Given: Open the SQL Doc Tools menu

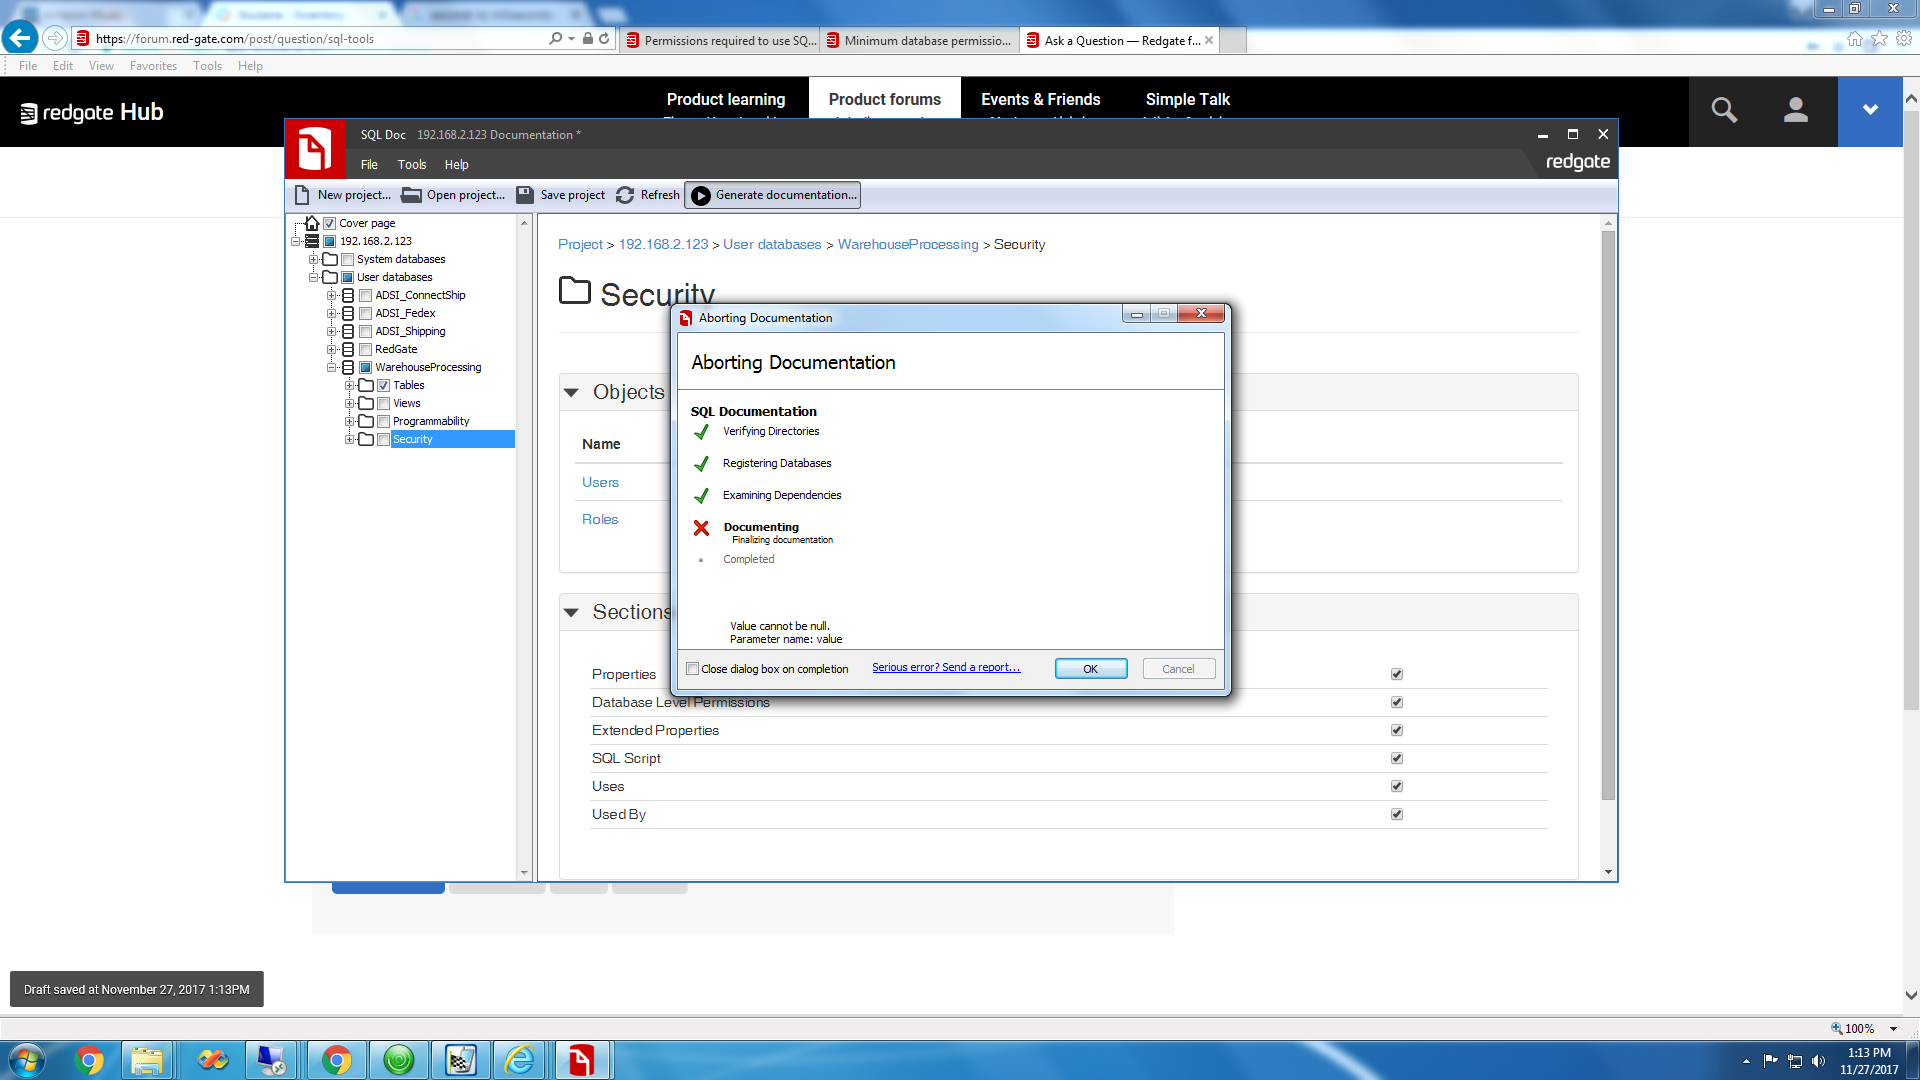Looking at the screenshot, I should pyautogui.click(x=411, y=165).
